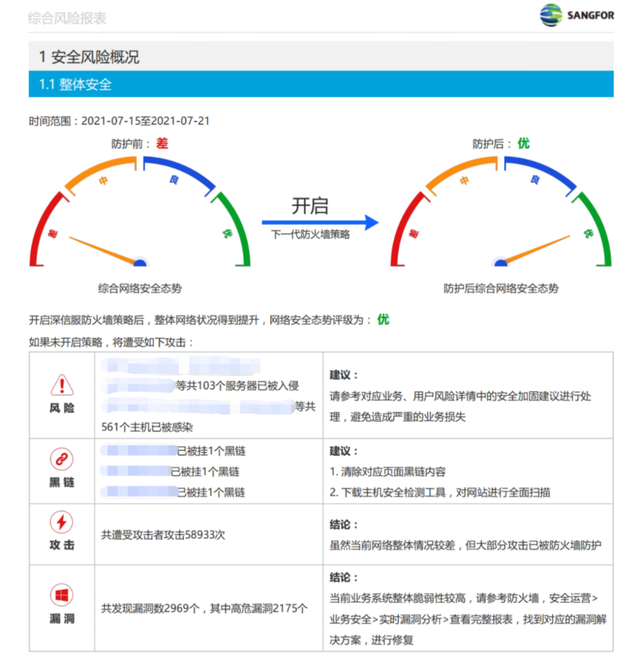Click the left gauge blue 良 arc
The width and height of the screenshot is (640, 659).
pos(179,174)
